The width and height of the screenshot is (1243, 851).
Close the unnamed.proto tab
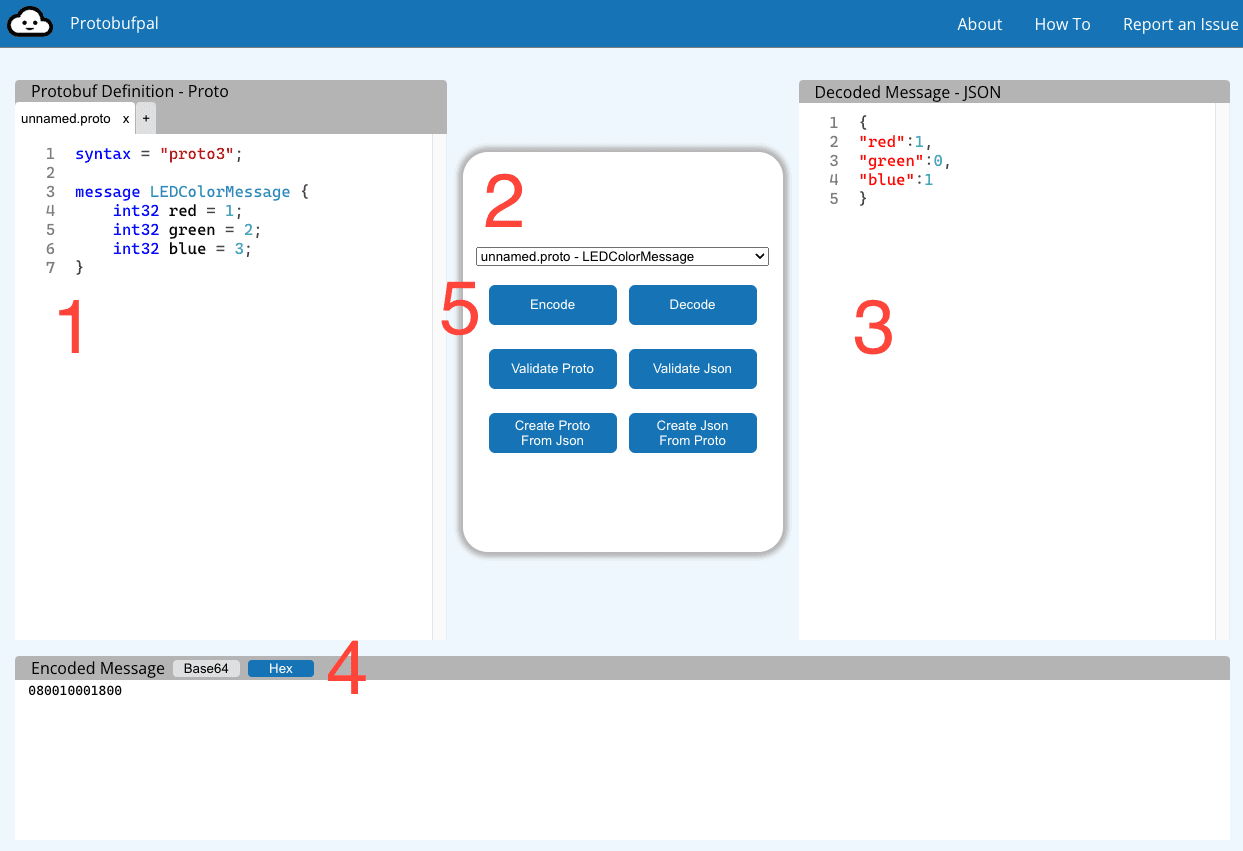(126, 117)
